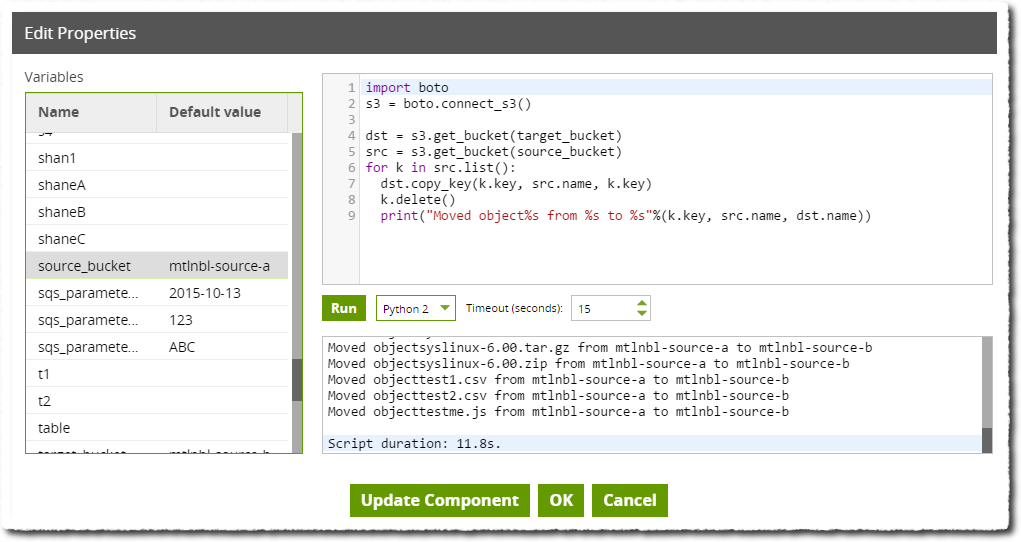Click the variables list scrollbar thumb
1021x542 pixels.
click(x=296, y=380)
